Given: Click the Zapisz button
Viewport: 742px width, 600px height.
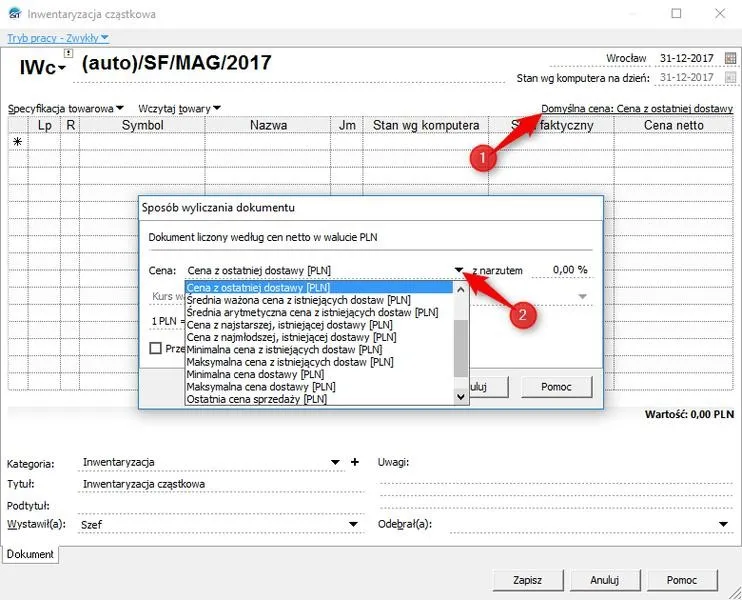Looking at the screenshot, I should coord(528,580).
